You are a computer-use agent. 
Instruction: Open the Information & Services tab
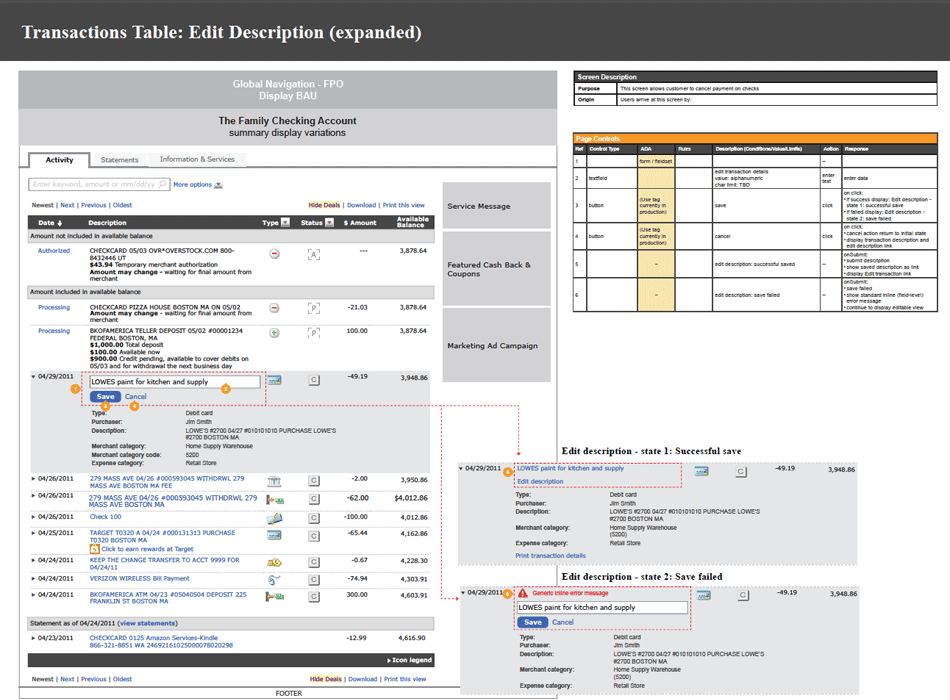pyautogui.click(x=197, y=160)
